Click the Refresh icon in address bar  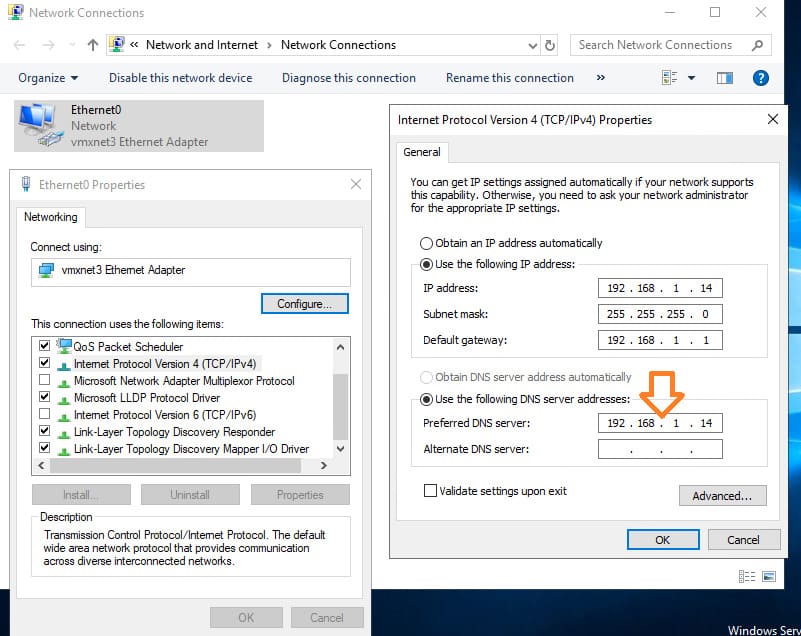point(550,45)
